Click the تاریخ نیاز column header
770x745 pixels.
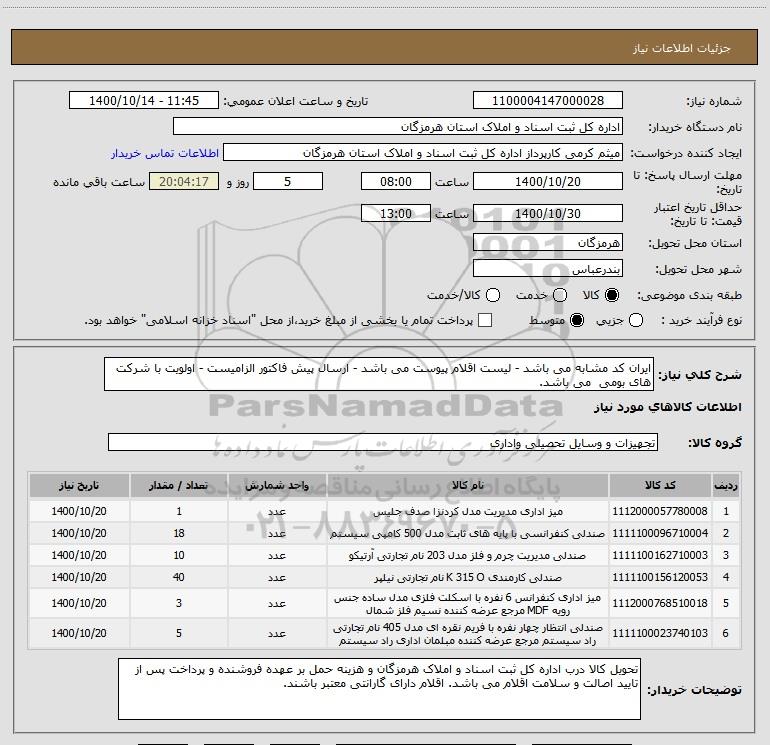pos(79,485)
